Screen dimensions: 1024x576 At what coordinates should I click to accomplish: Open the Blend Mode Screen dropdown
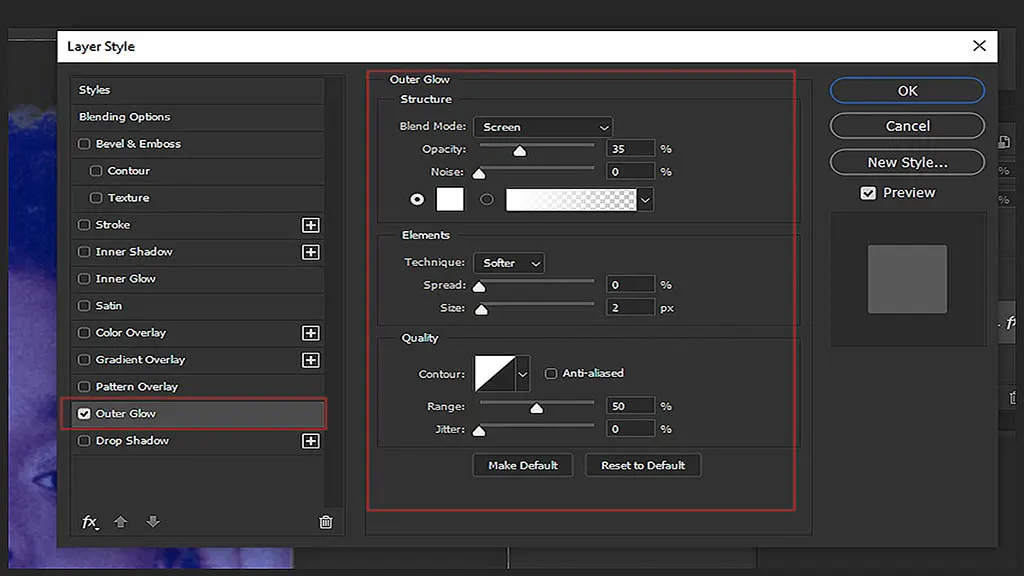click(x=543, y=127)
